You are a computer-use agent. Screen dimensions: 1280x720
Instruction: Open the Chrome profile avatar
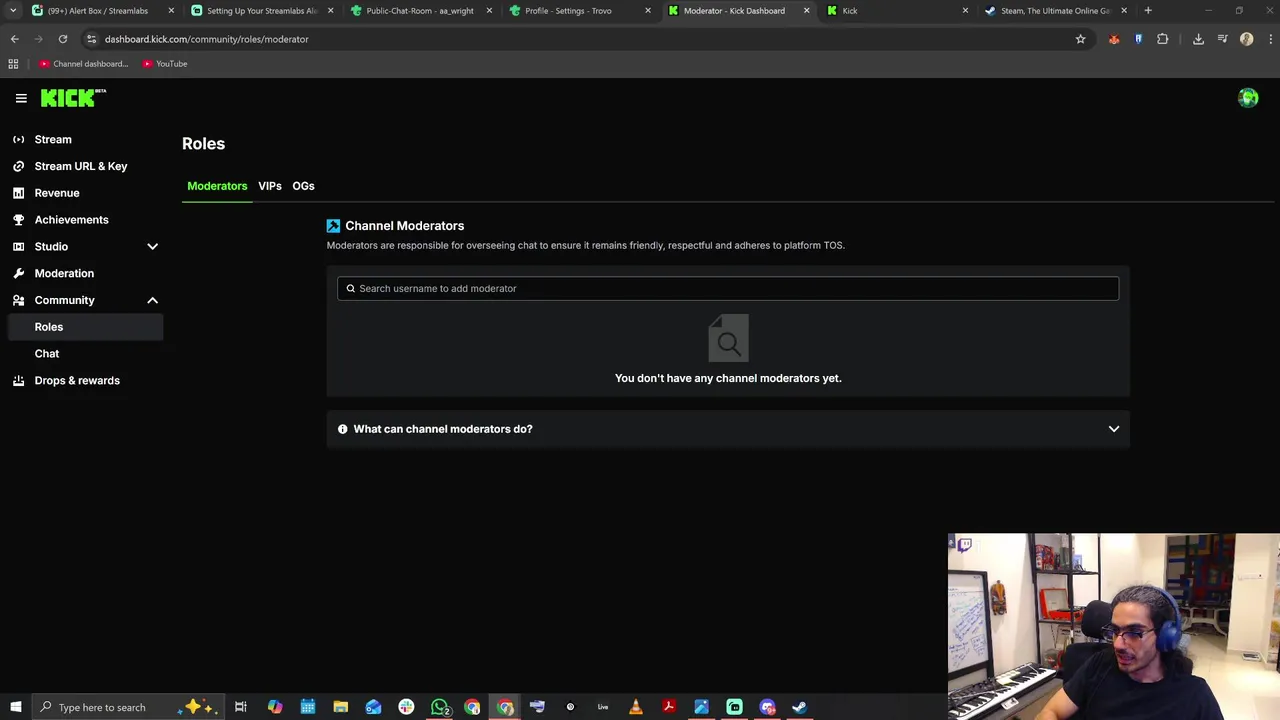point(1246,39)
